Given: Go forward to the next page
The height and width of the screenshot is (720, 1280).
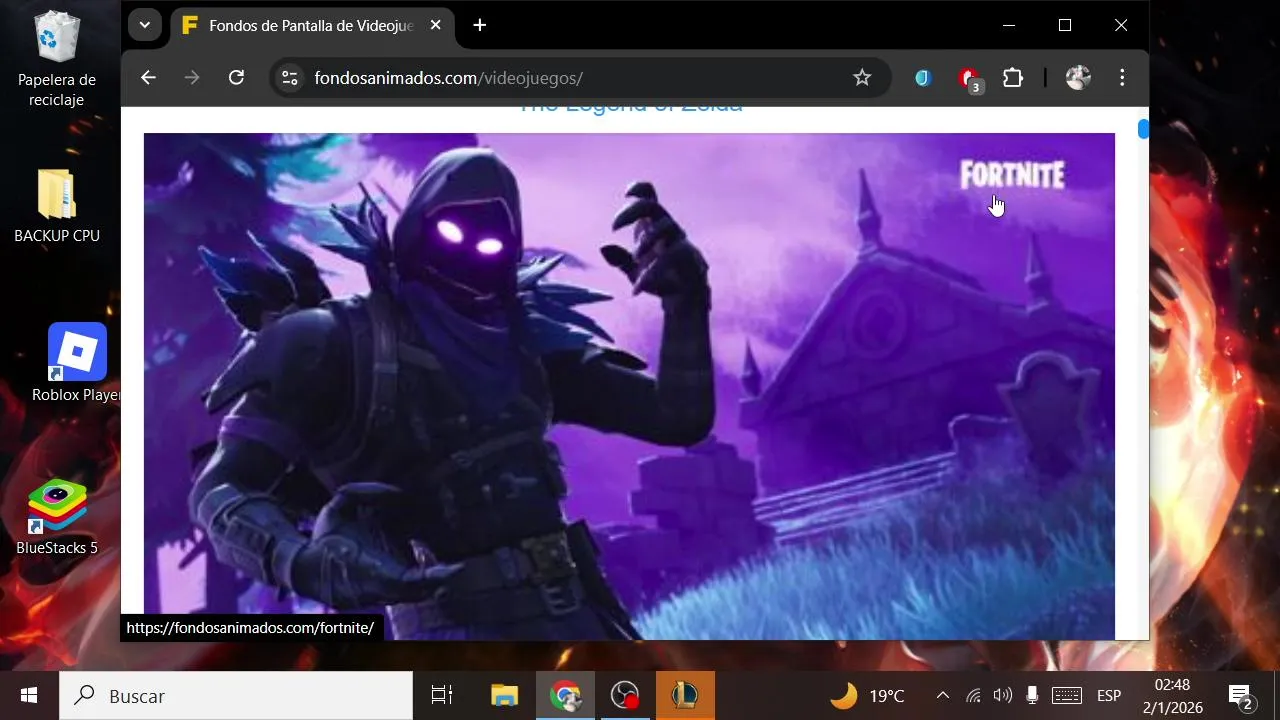Looking at the screenshot, I should (192, 77).
